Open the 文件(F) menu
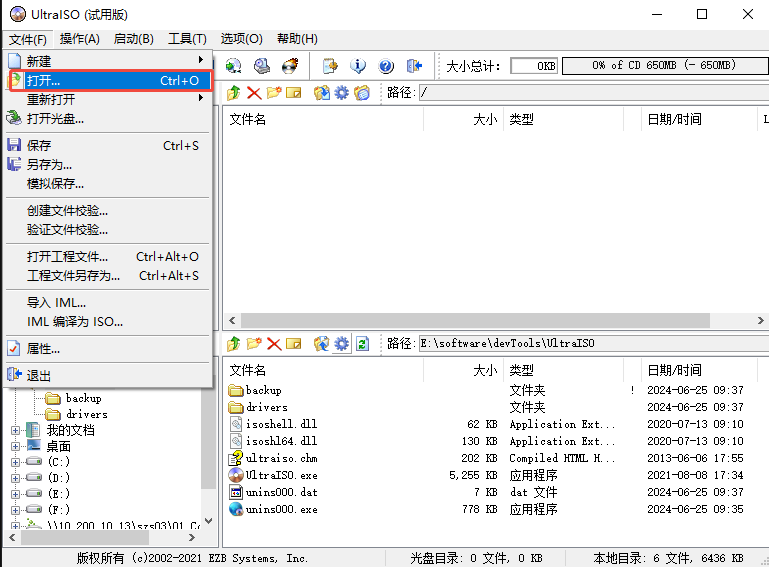 tap(28, 39)
